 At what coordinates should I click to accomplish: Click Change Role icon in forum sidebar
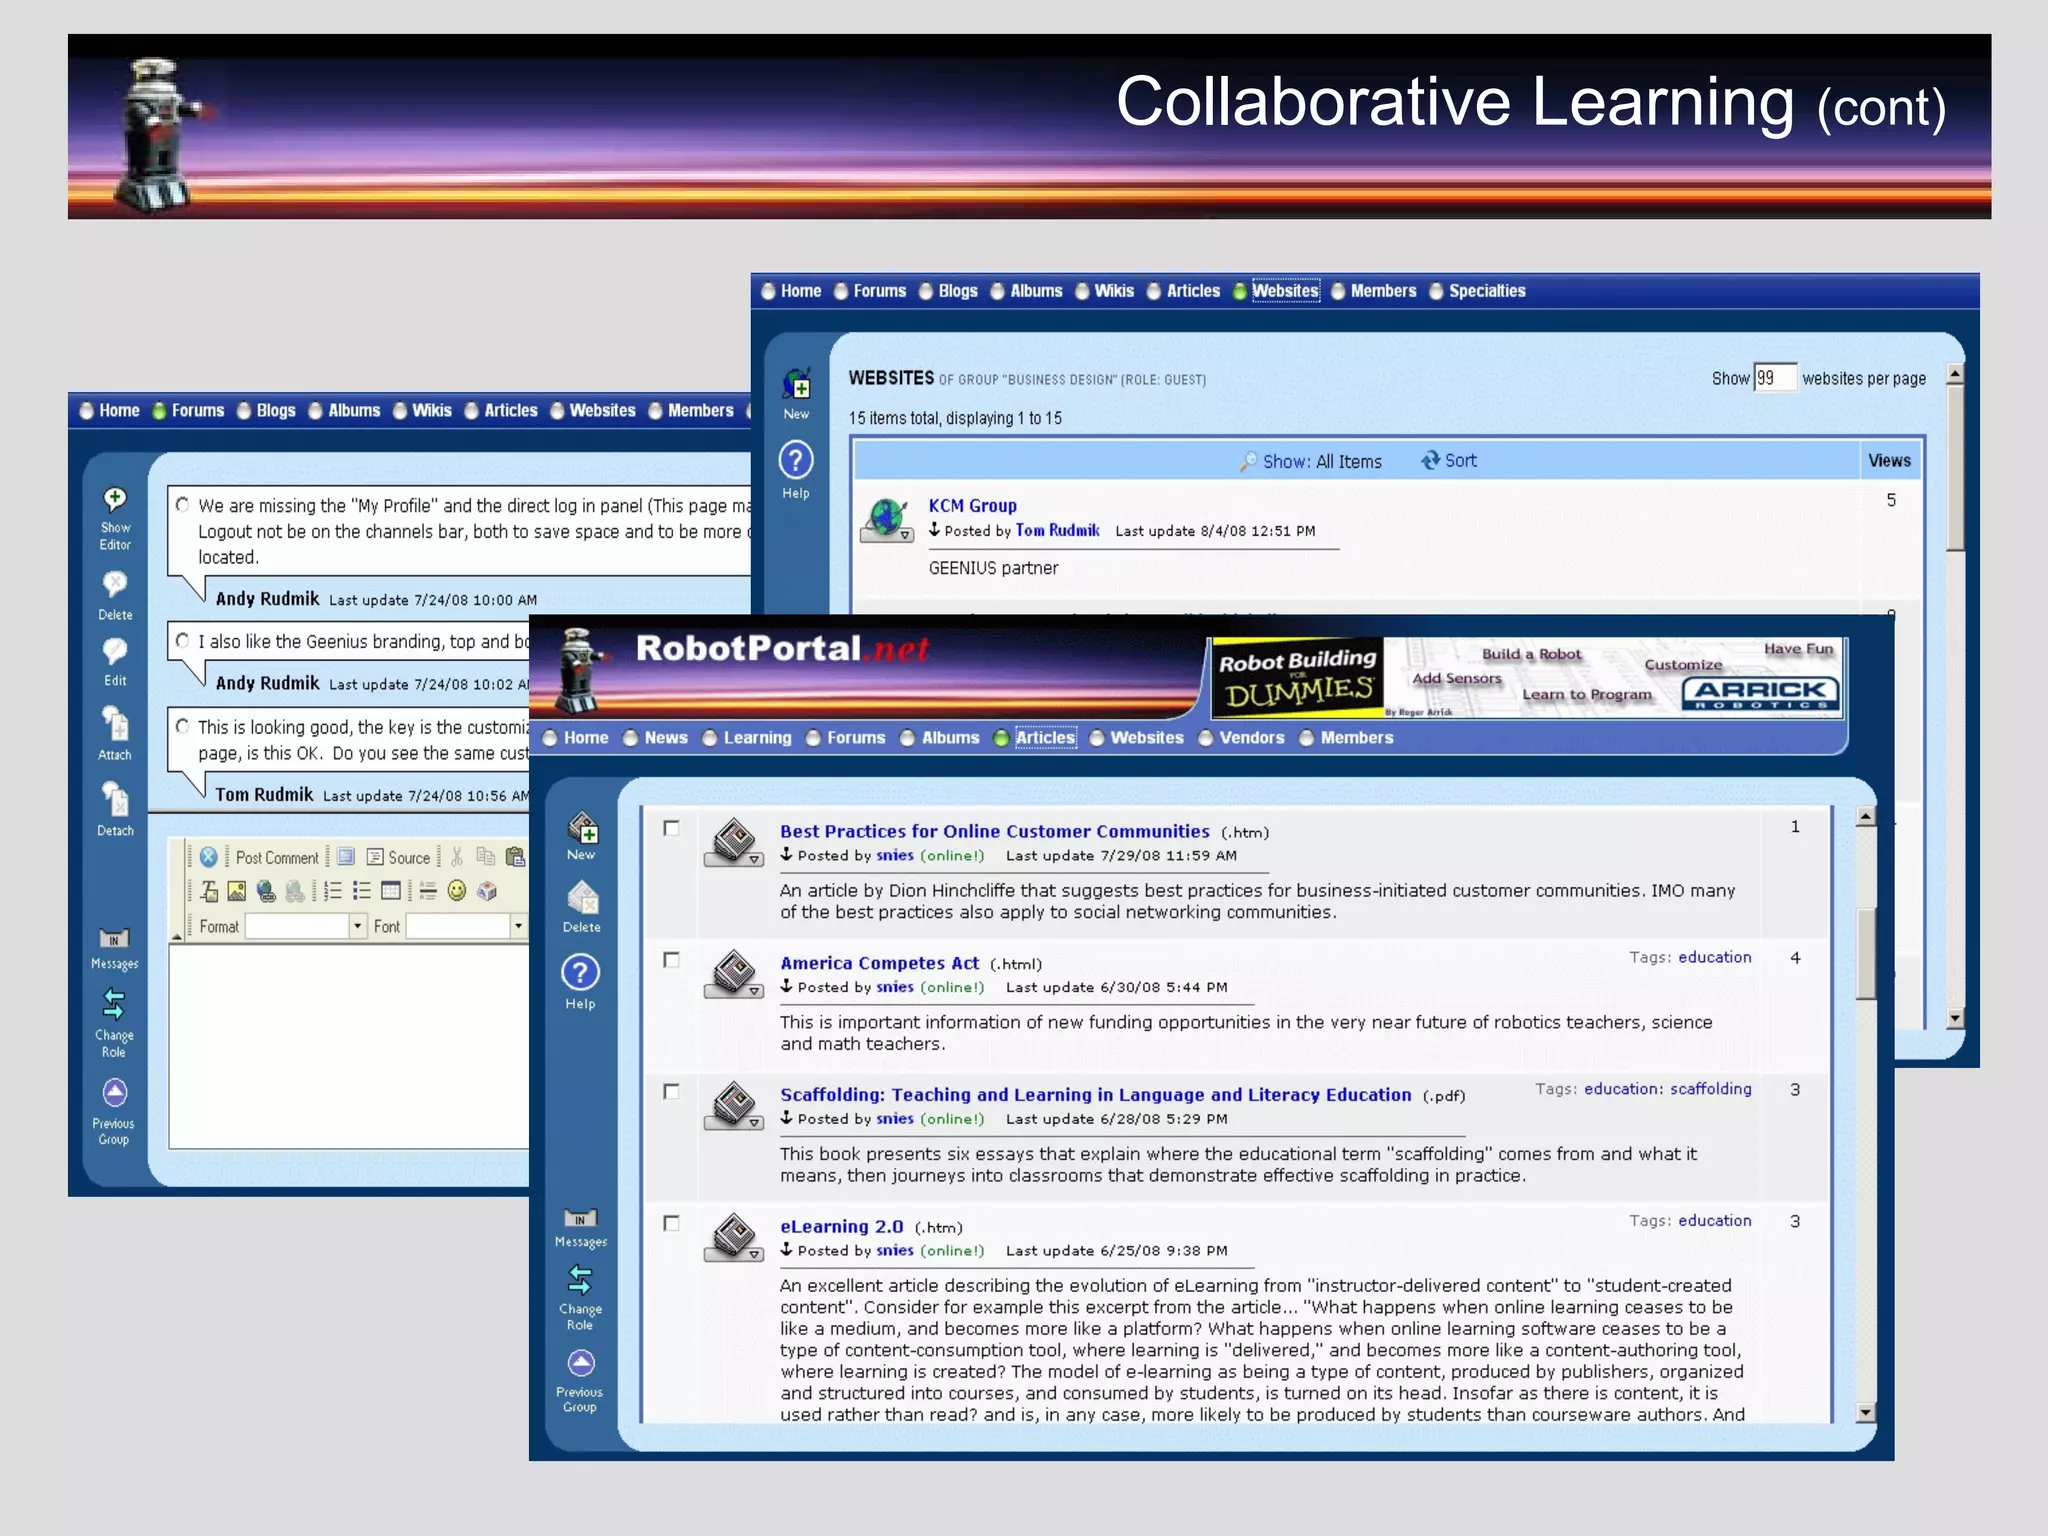pos(114,1004)
